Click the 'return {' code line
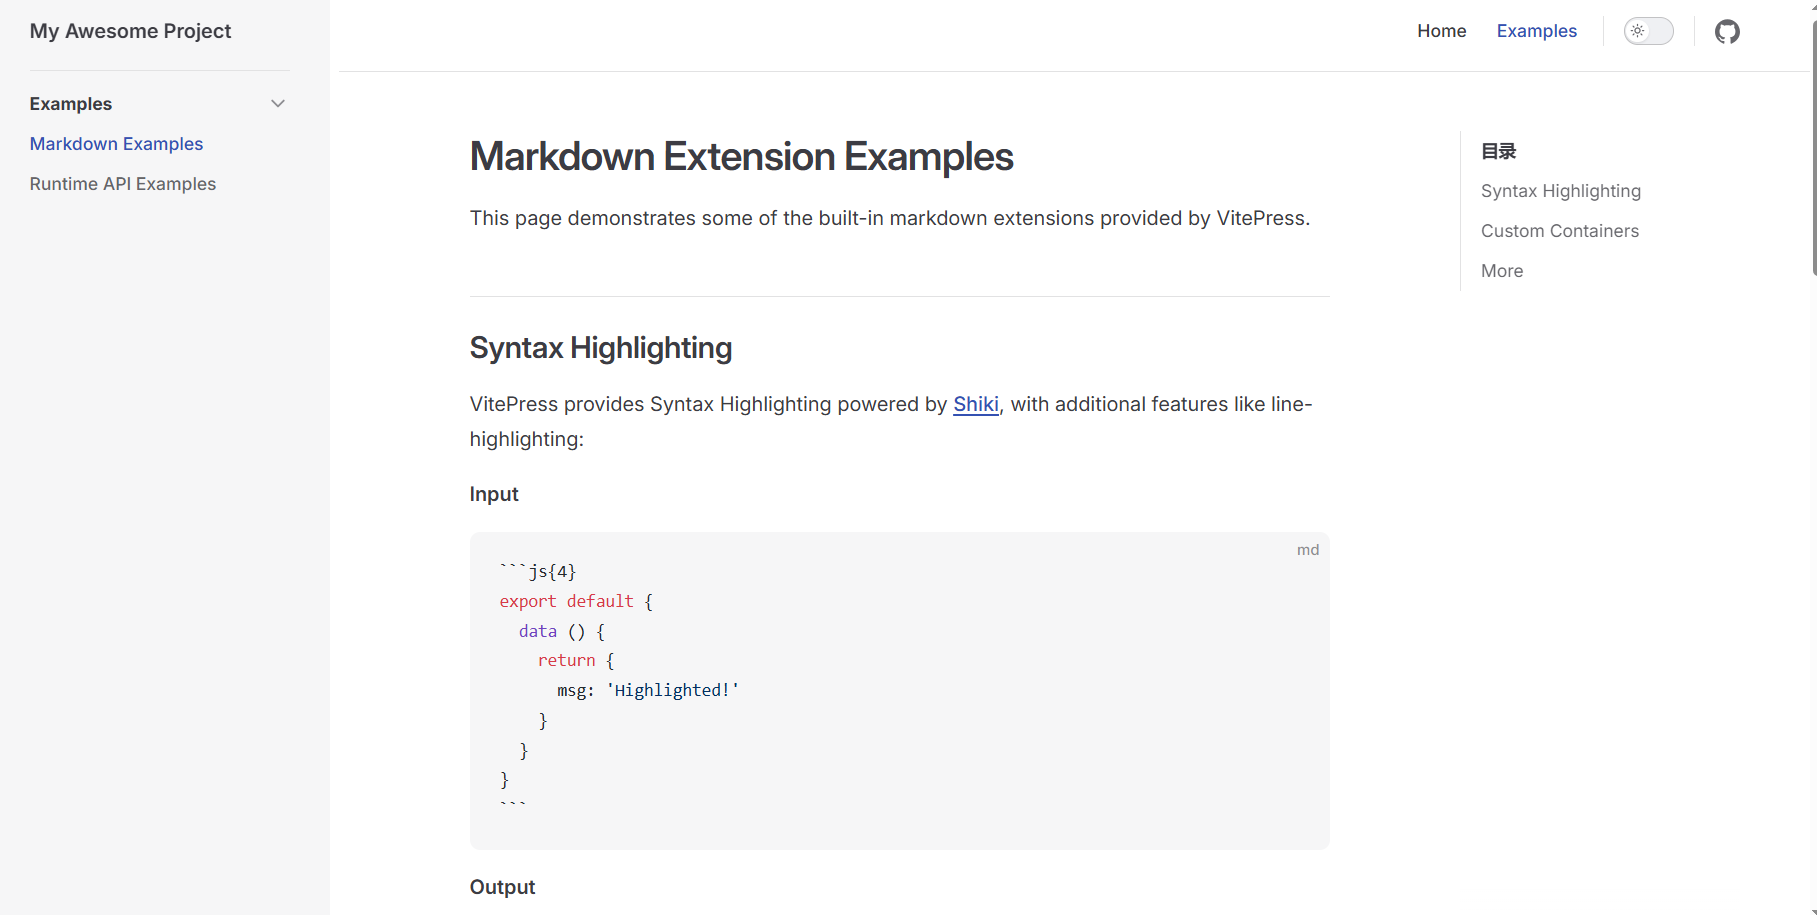This screenshot has width=1817, height=915. [x=576, y=660]
